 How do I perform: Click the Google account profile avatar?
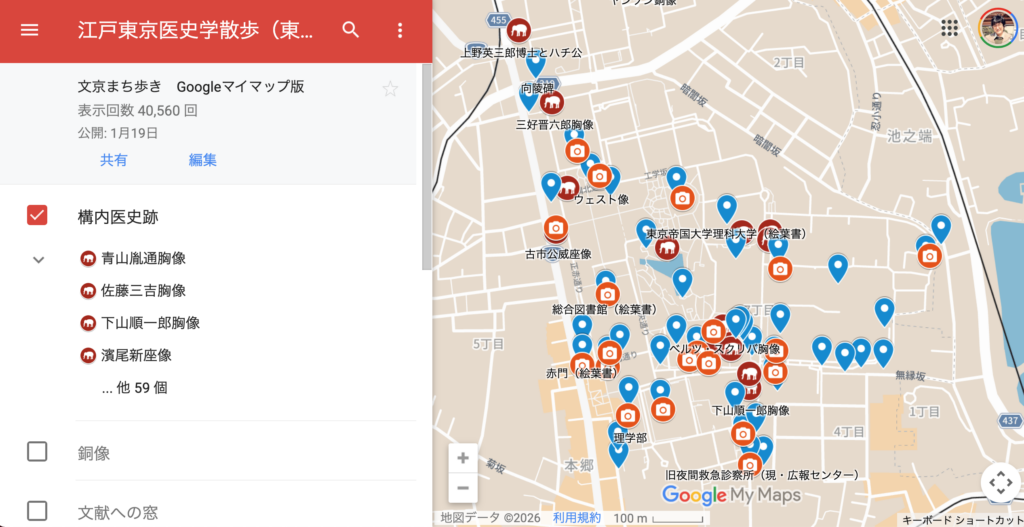(x=996, y=28)
